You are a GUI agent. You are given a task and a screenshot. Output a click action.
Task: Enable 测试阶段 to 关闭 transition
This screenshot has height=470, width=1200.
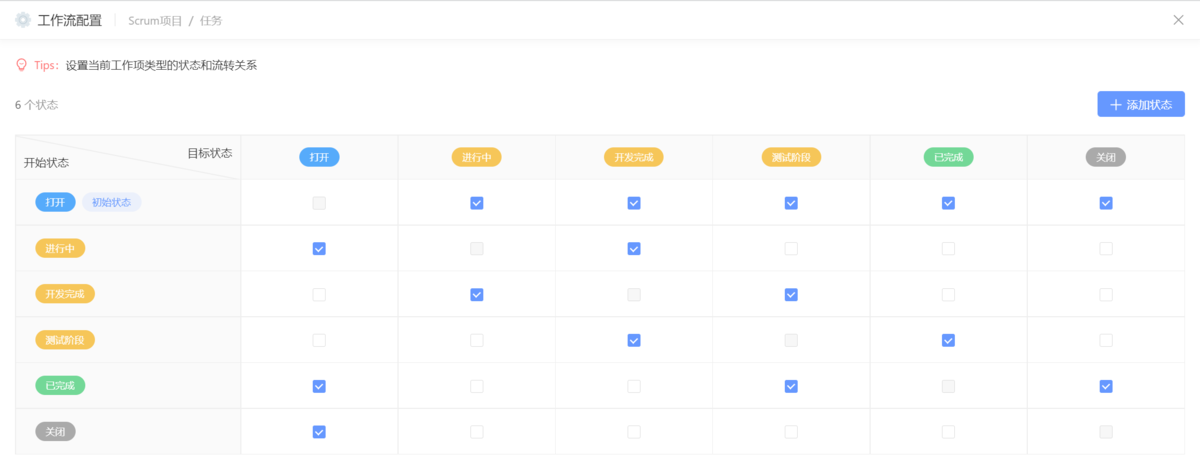[1106, 340]
